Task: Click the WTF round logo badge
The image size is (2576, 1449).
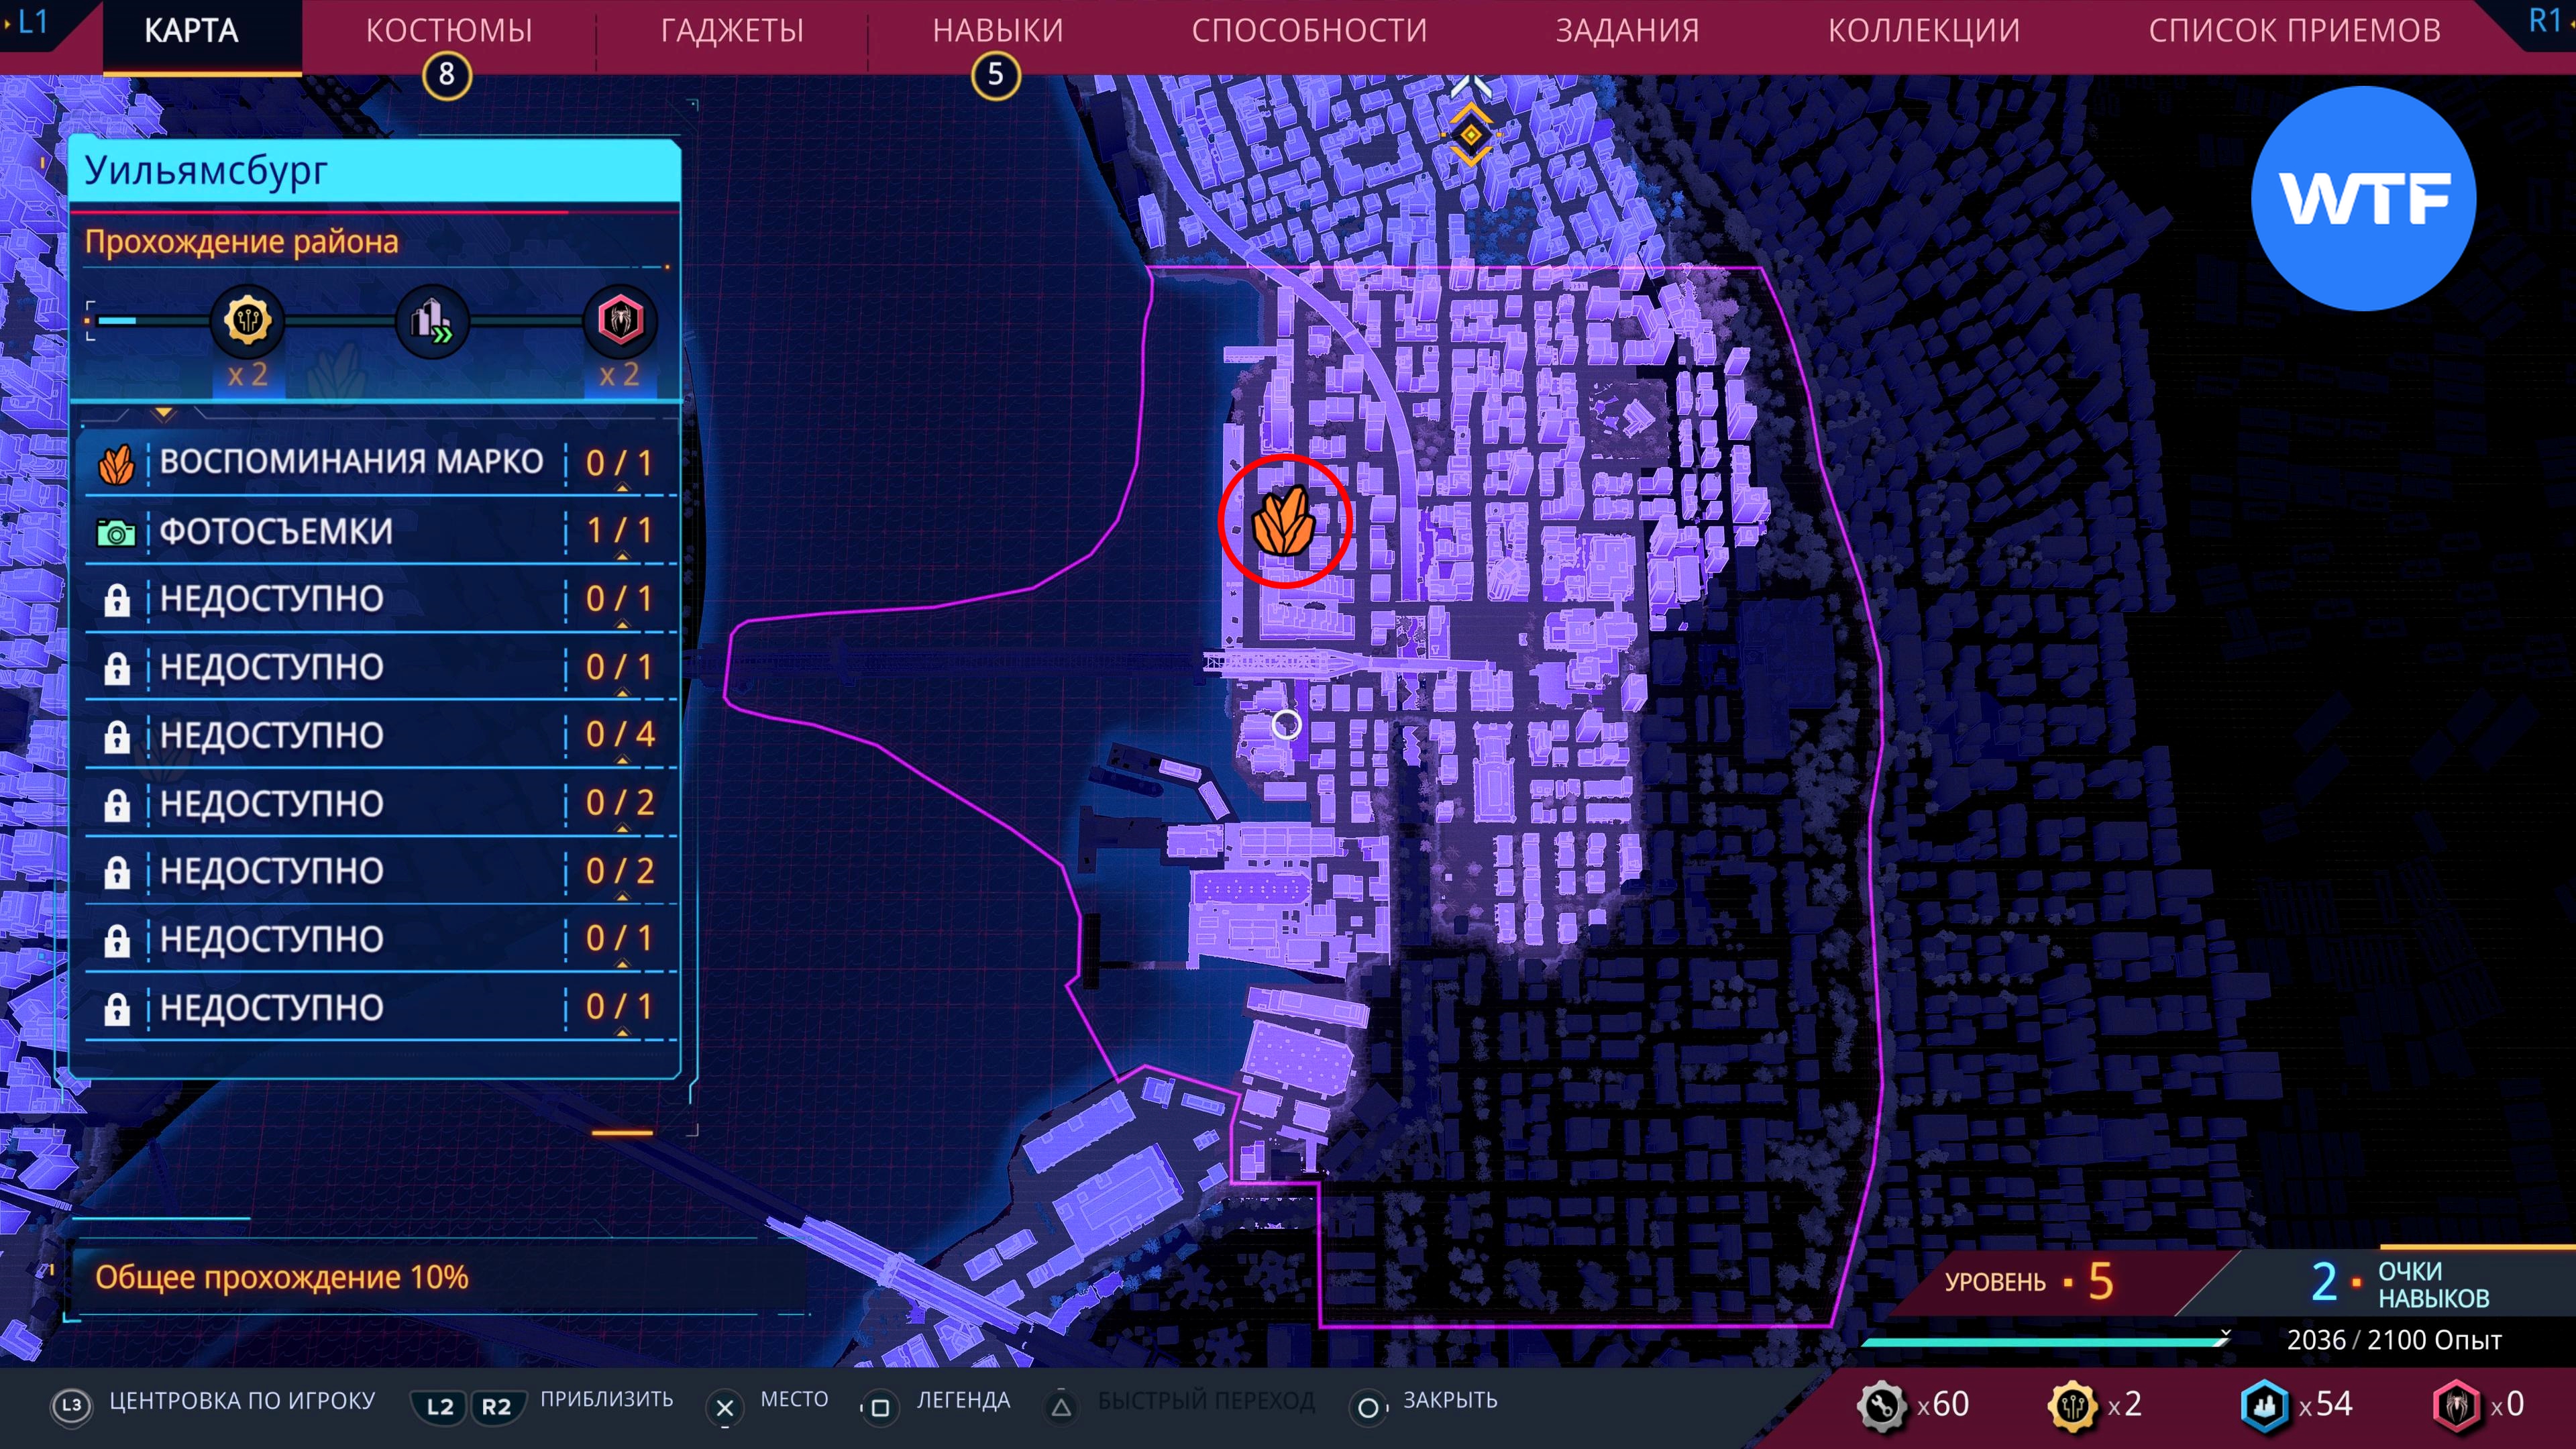Action: 2363,198
